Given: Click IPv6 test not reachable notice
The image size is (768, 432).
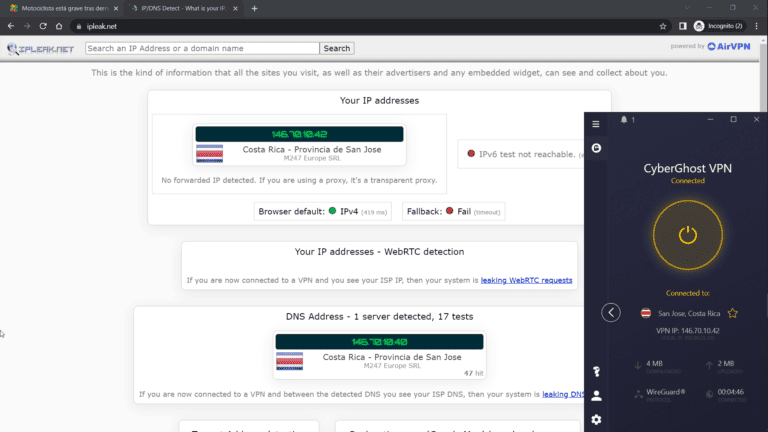Looking at the screenshot, I should [x=521, y=154].
